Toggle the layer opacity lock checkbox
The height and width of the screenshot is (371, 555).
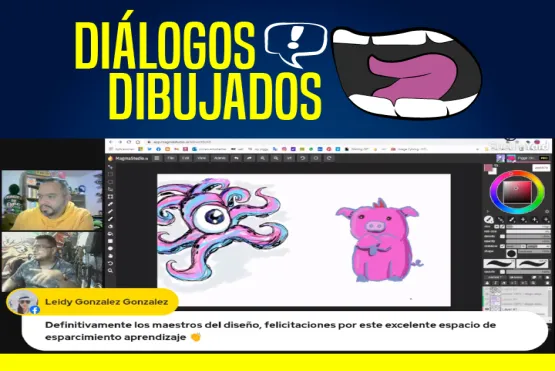pos(502,272)
